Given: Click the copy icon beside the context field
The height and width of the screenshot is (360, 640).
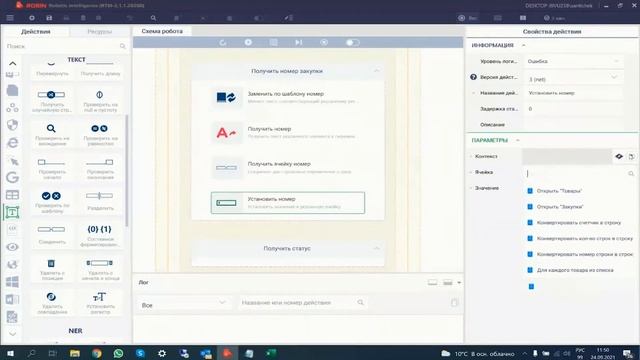Looking at the screenshot, I should click(631, 156).
